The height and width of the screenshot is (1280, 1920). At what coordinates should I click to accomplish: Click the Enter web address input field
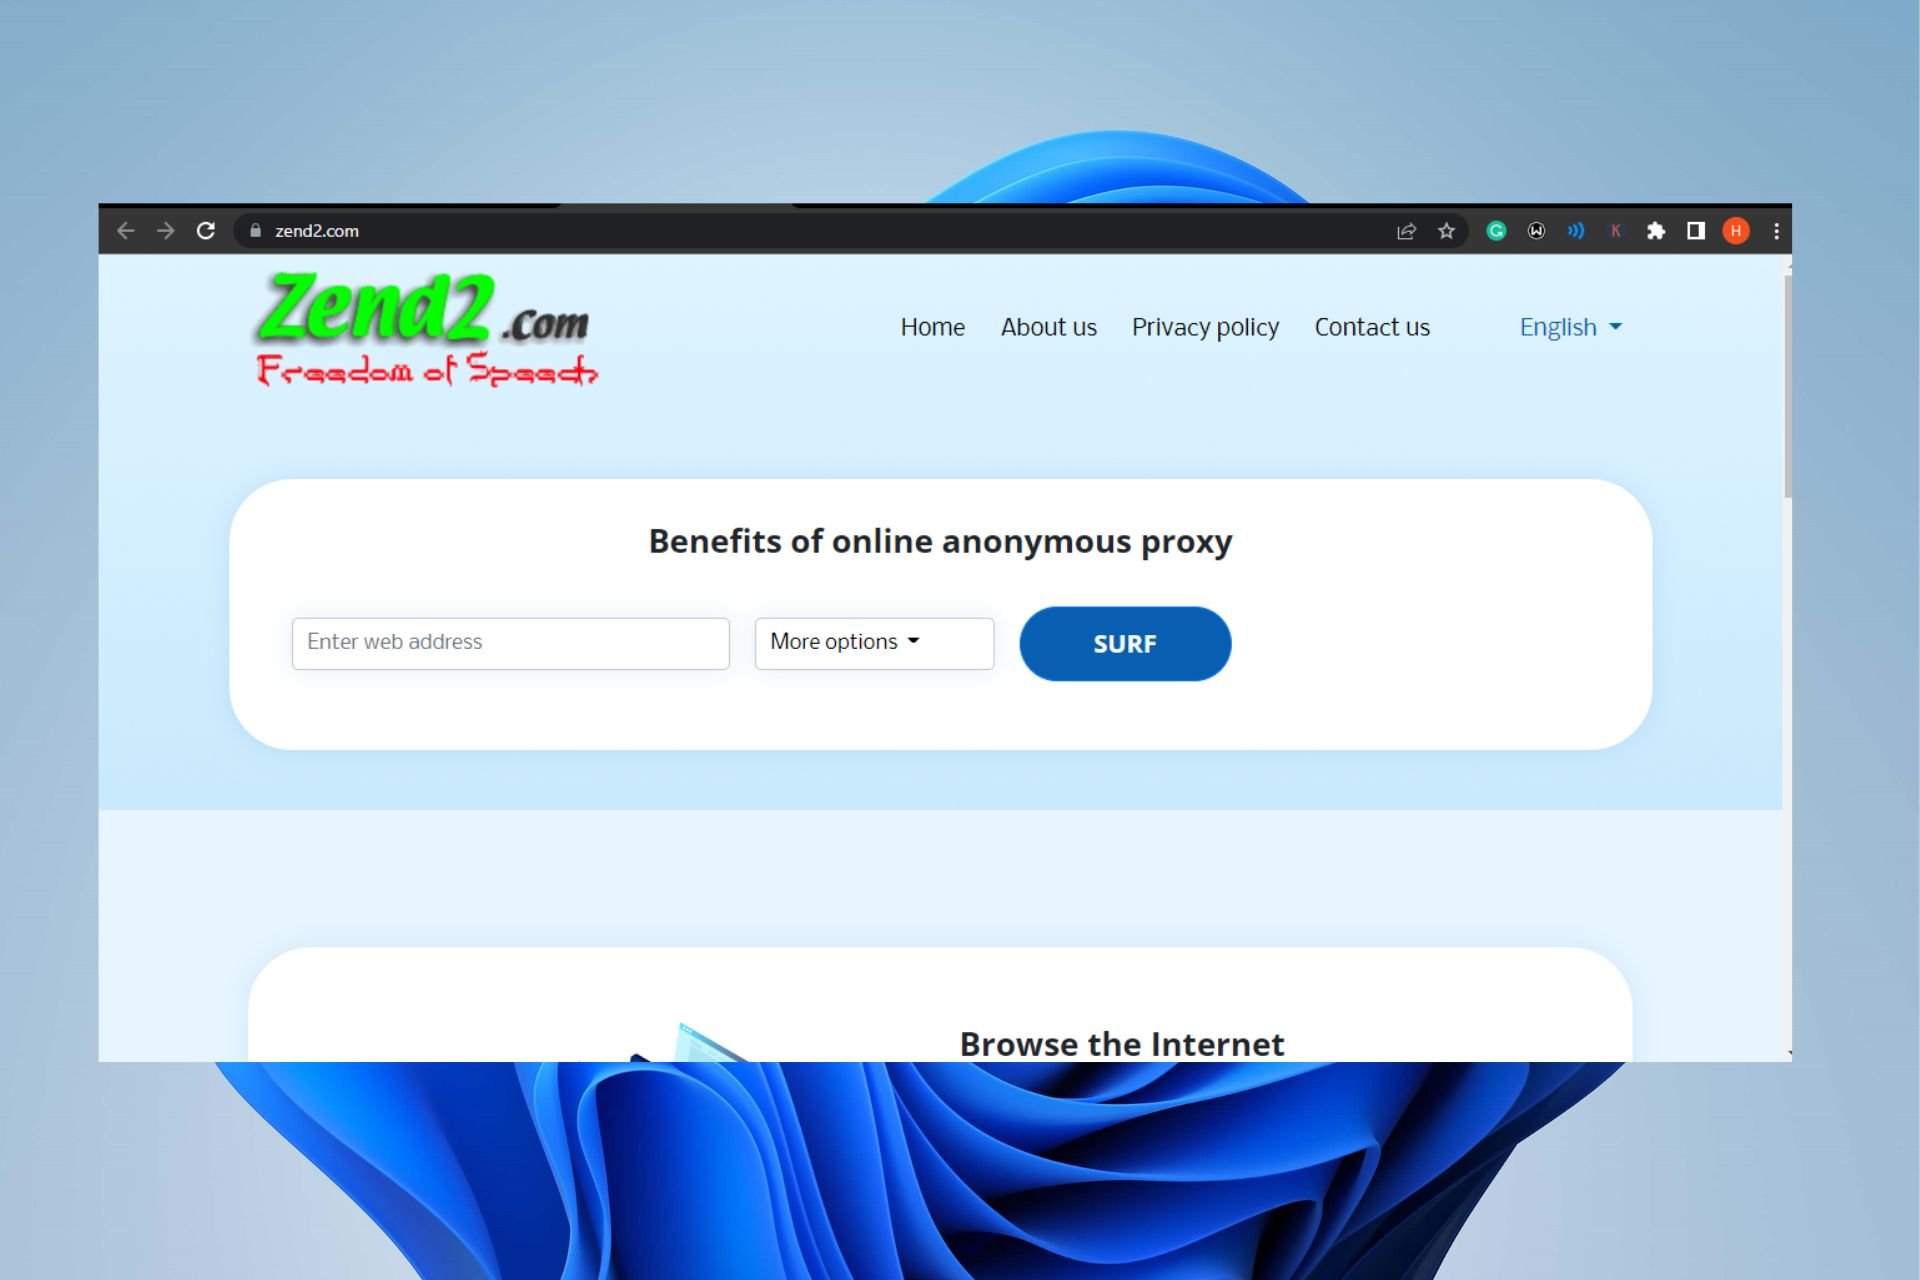(x=510, y=641)
